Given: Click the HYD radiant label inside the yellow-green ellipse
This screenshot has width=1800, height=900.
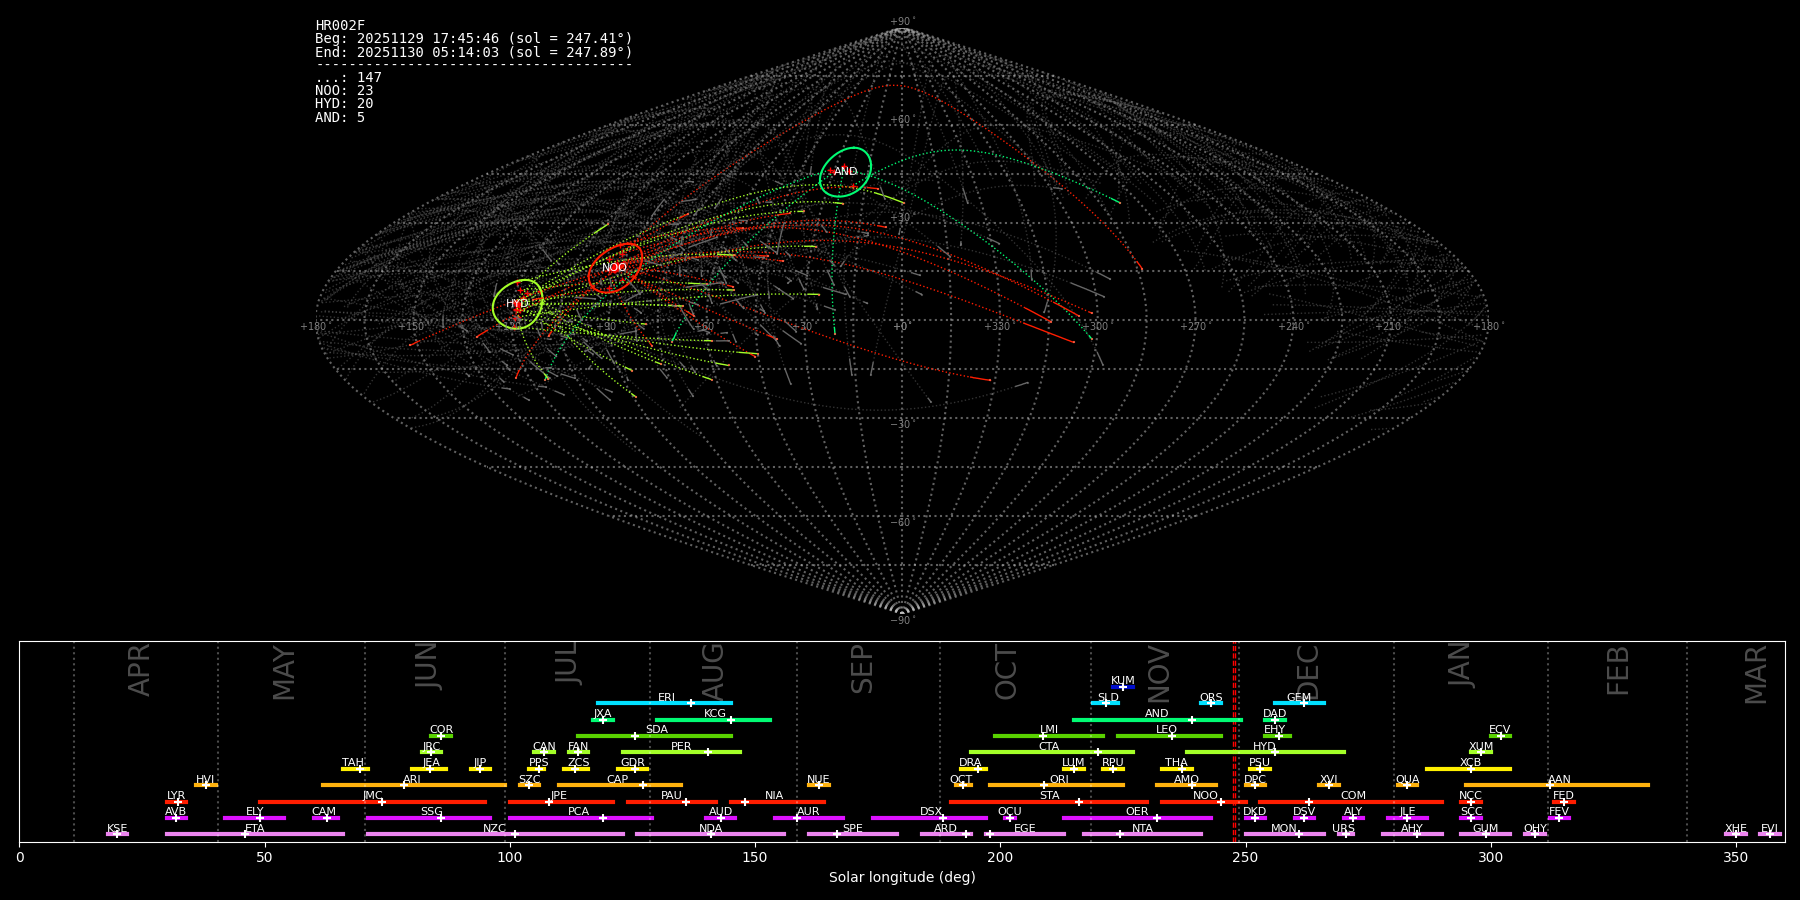Looking at the screenshot, I should (x=517, y=304).
